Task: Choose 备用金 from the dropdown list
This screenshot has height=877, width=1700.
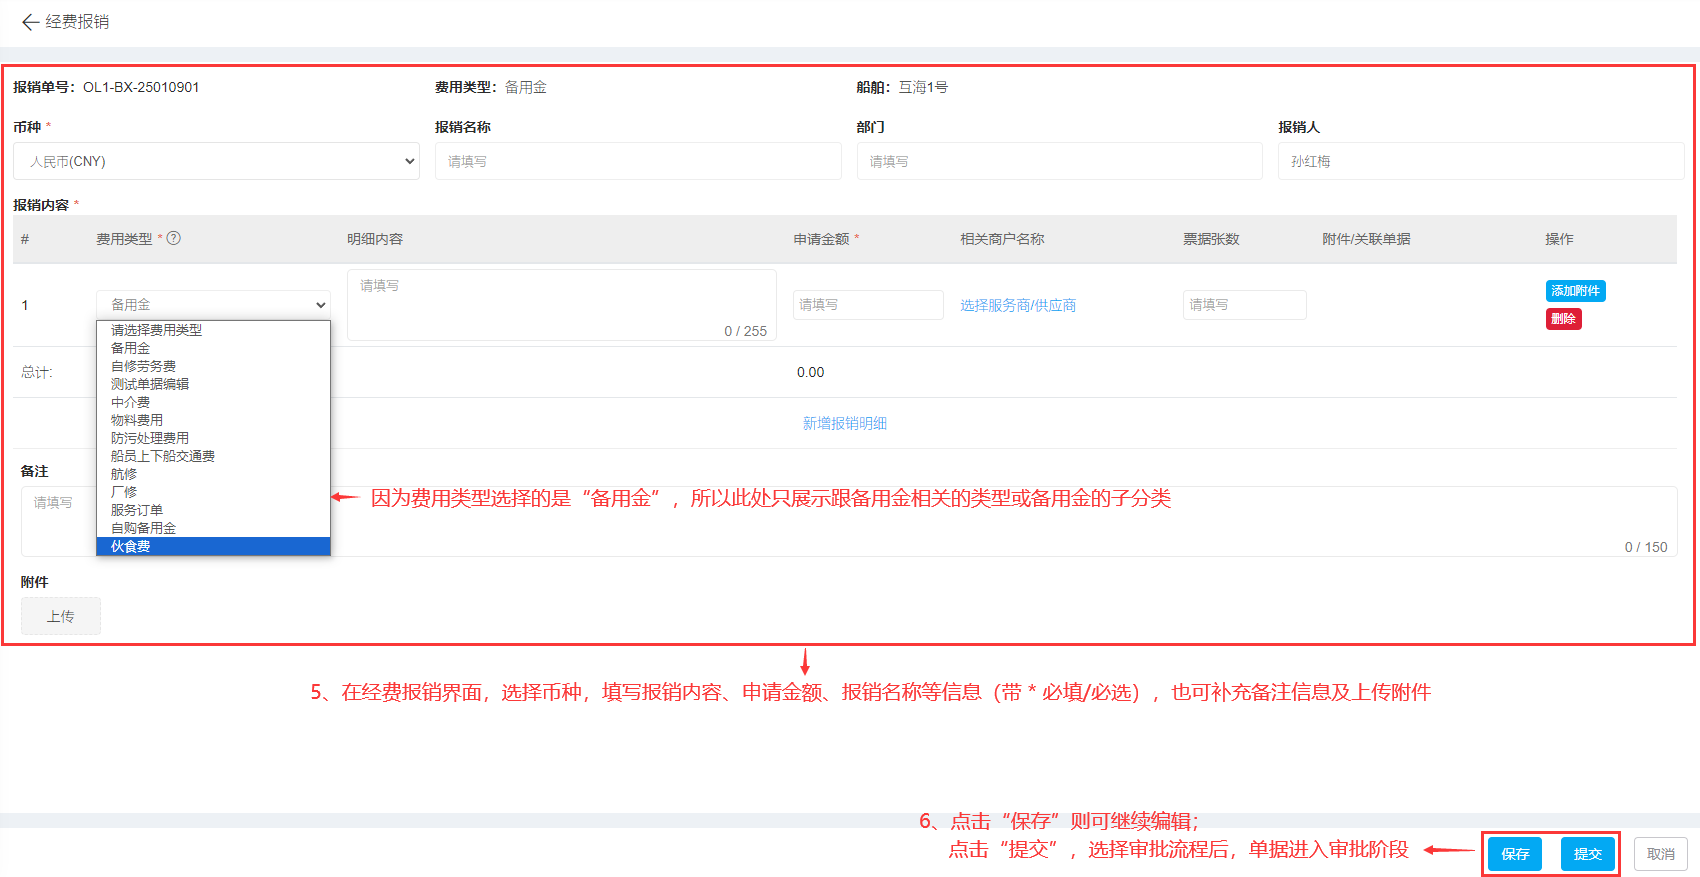Action: coord(213,348)
